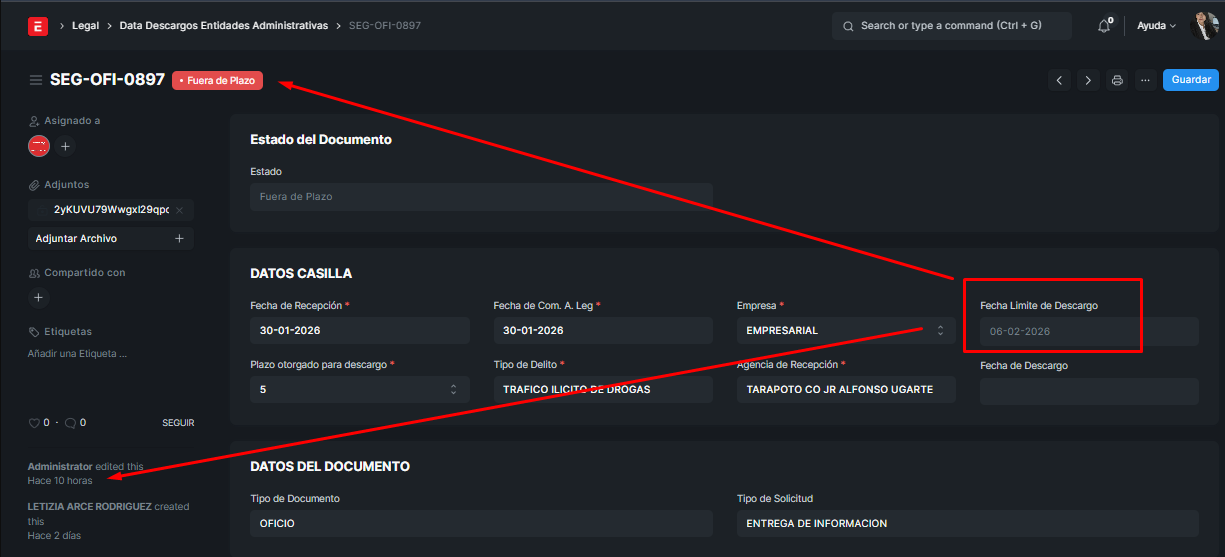Go to previous document arrow
1225x557 pixels.
pyautogui.click(x=1059, y=80)
